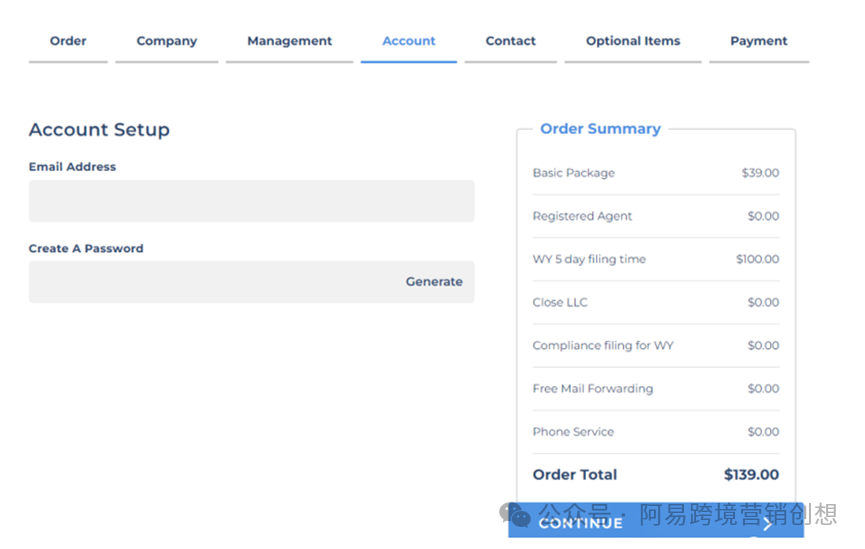Go to the Optional Items tab
Viewport: 865px width, 549px height.
[x=633, y=41]
